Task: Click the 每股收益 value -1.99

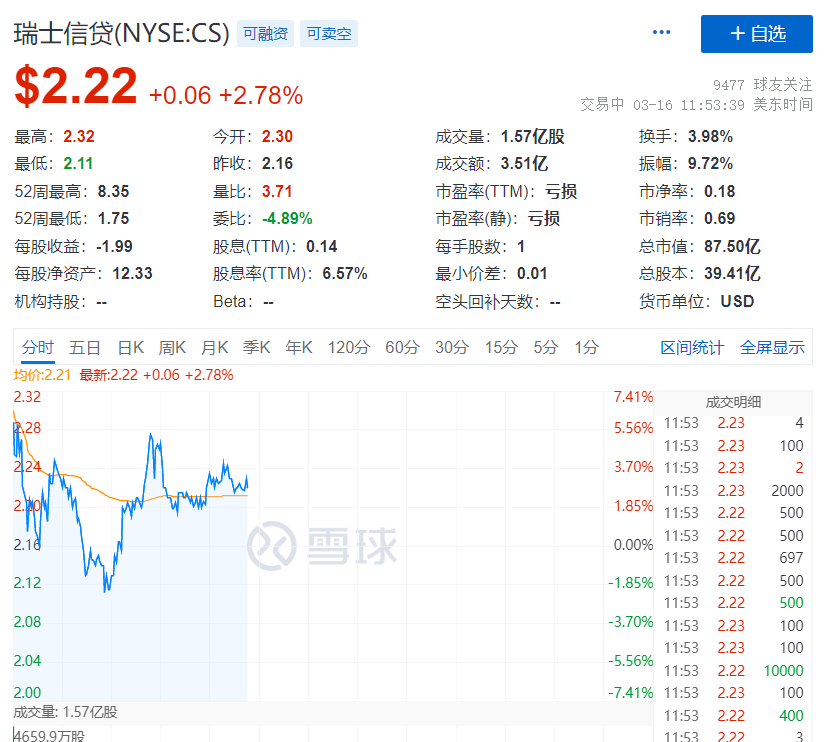Action: pos(114,246)
